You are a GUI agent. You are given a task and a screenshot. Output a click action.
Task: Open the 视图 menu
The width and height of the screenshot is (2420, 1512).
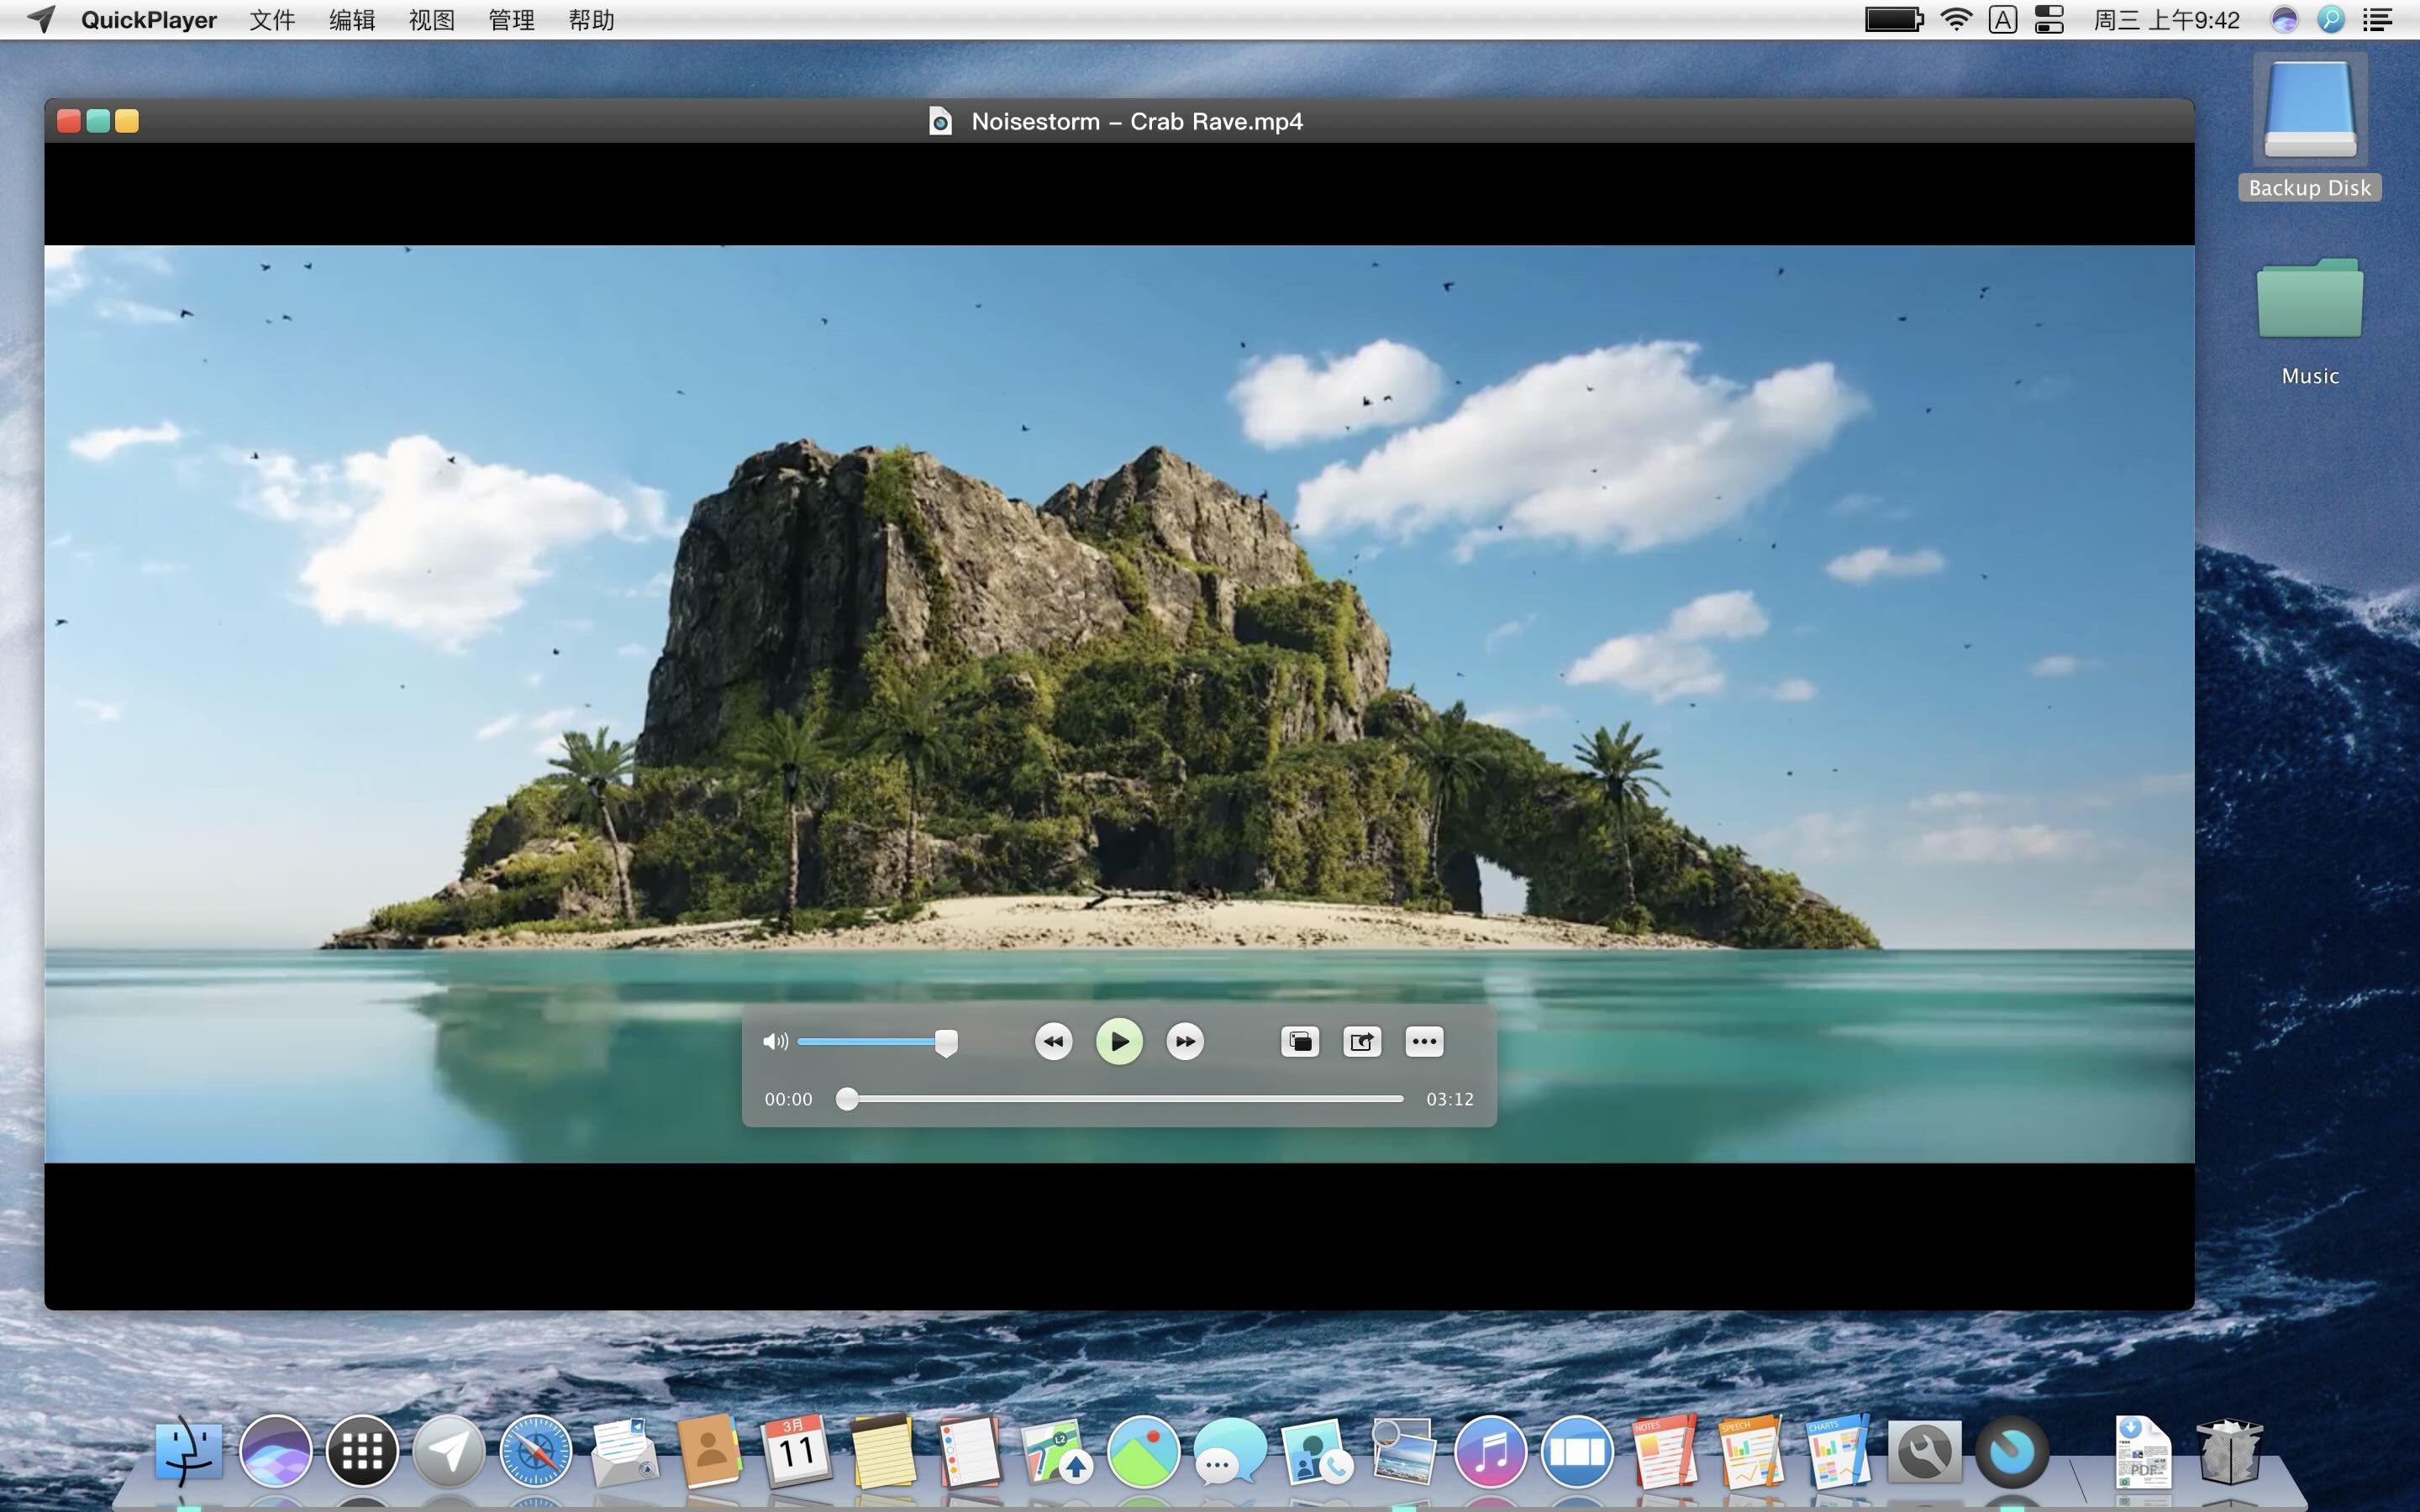[432, 20]
